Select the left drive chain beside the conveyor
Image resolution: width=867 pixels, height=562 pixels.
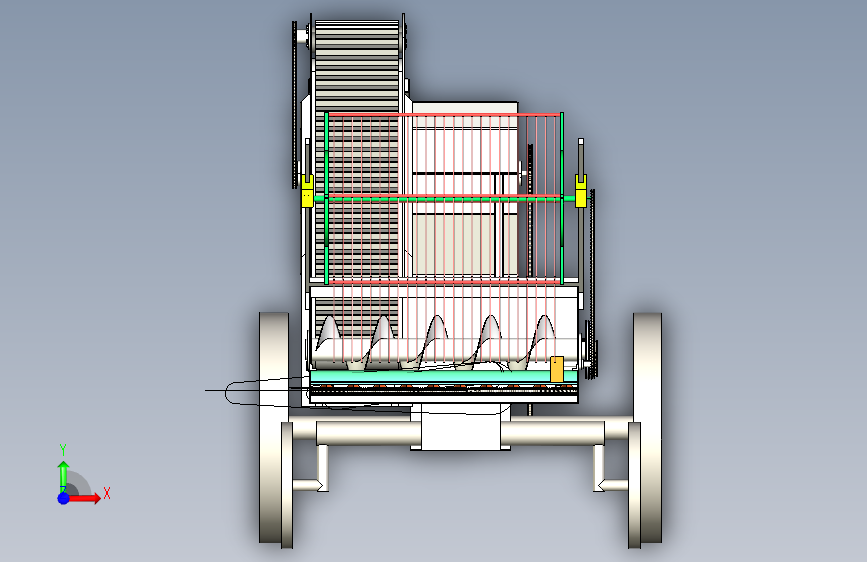tap(295, 105)
